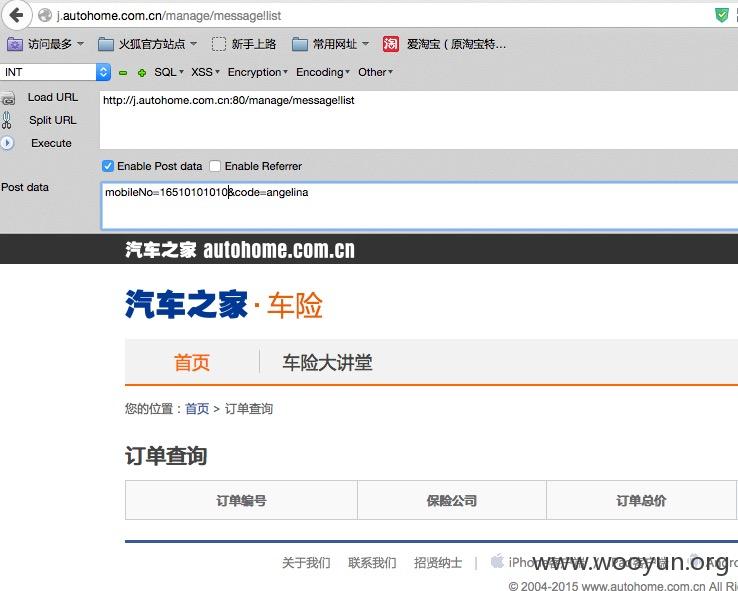Focus the Post data text field
The width and height of the screenshot is (738, 591).
click(419, 206)
